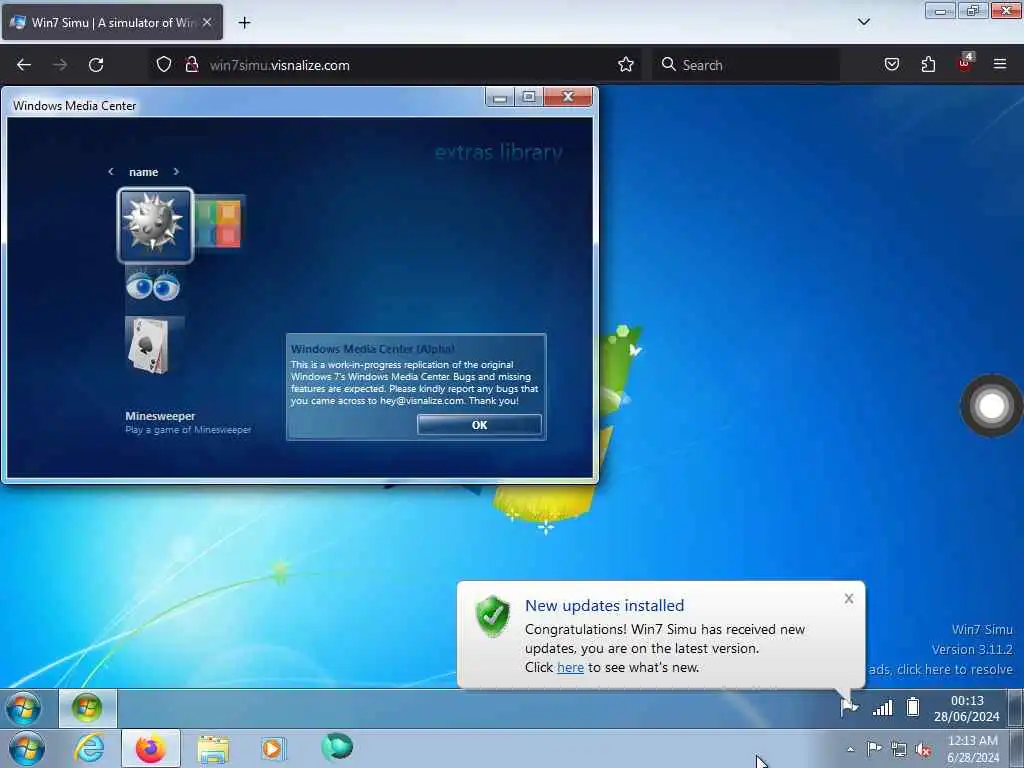Select the Minesweeper tile in extras library

click(x=155, y=225)
